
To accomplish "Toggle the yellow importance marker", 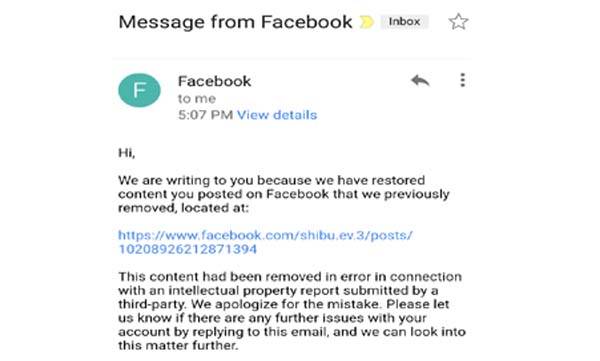I will 367,22.
